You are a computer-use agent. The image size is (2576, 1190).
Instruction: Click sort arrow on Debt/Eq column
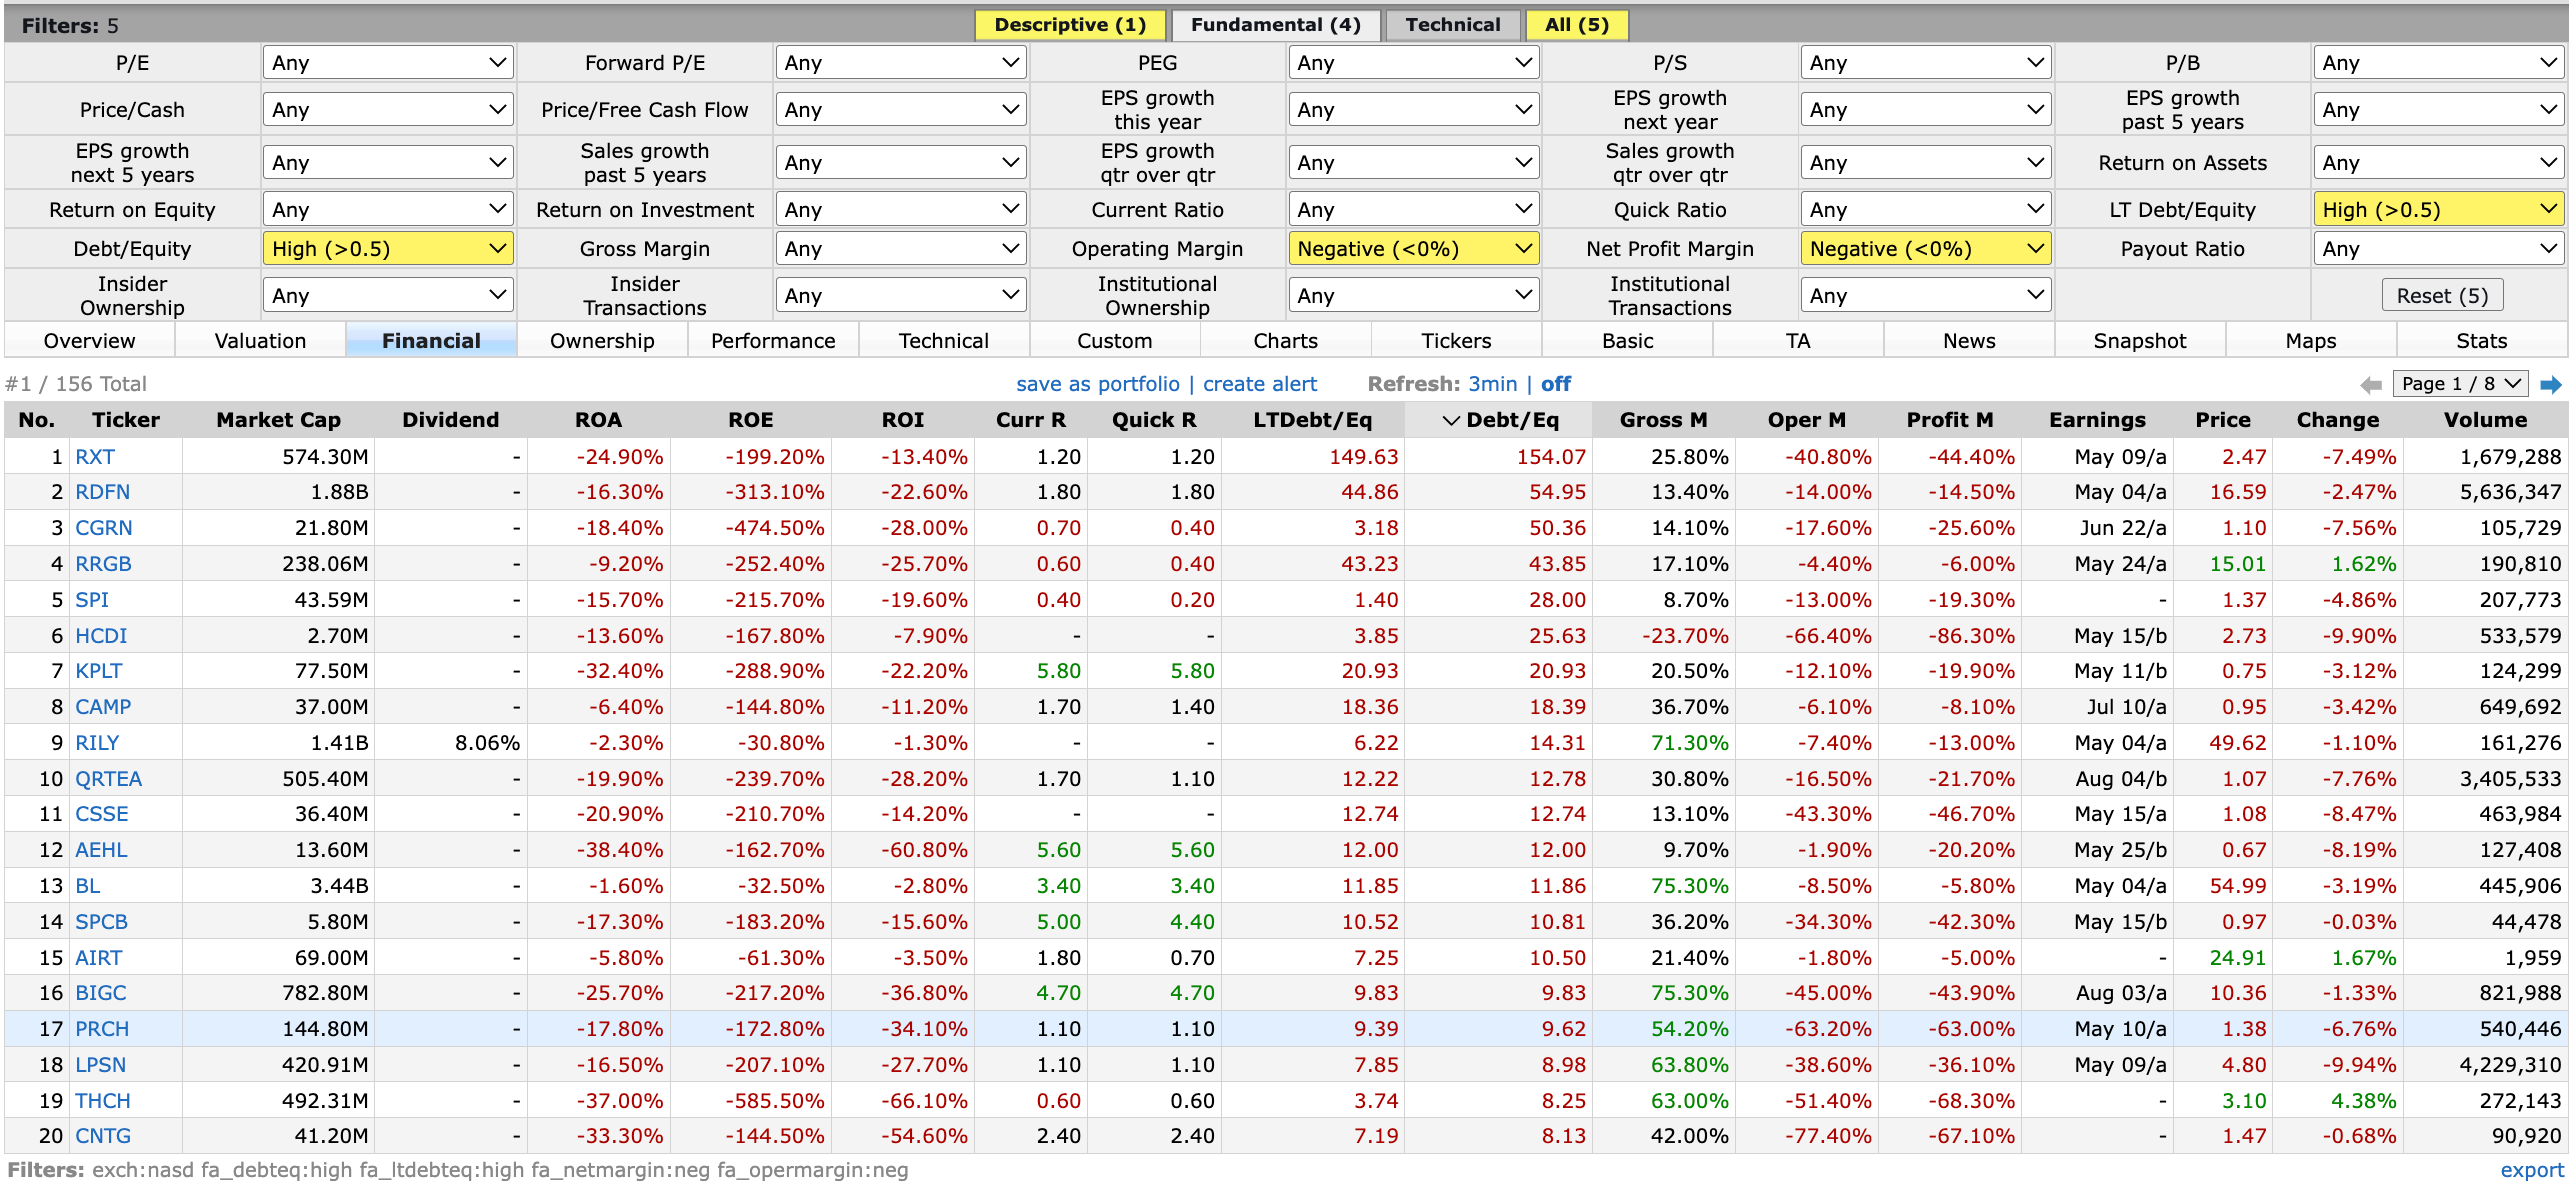pos(1451,421)
